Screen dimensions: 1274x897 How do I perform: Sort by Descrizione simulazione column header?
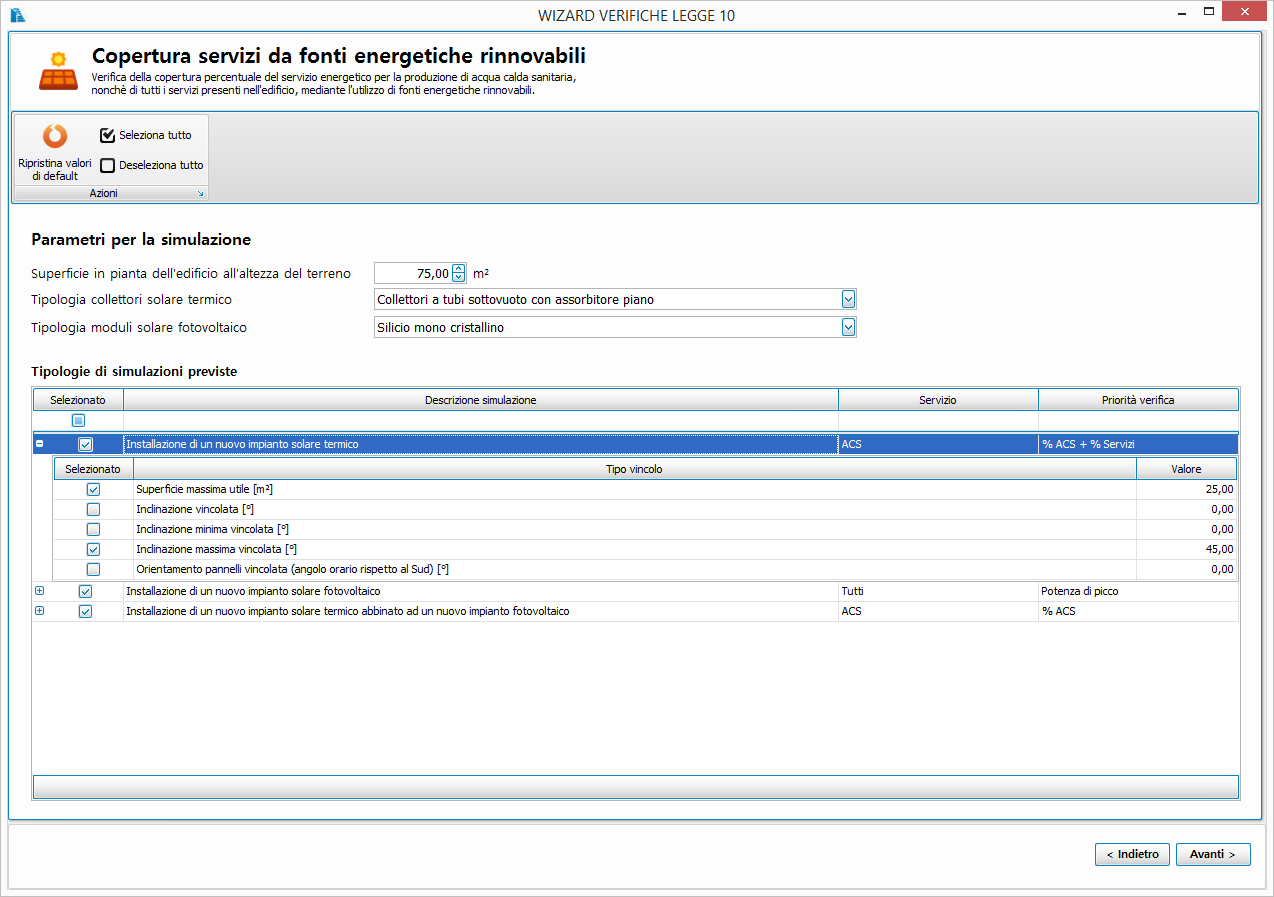coord(480,400)
